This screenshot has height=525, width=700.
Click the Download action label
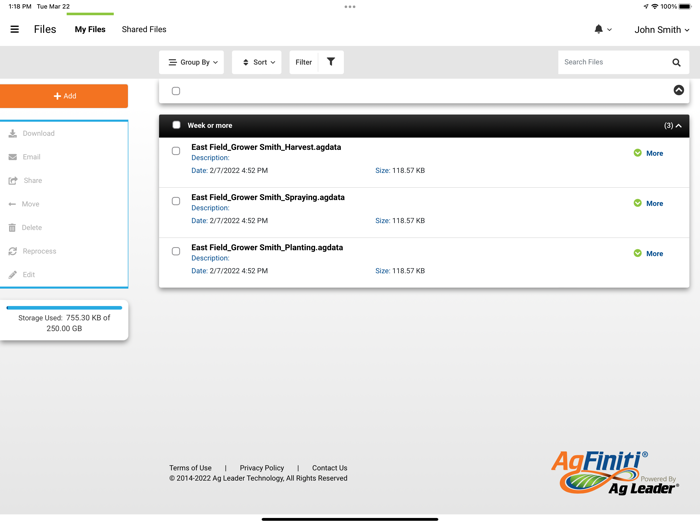click(38, 133)
